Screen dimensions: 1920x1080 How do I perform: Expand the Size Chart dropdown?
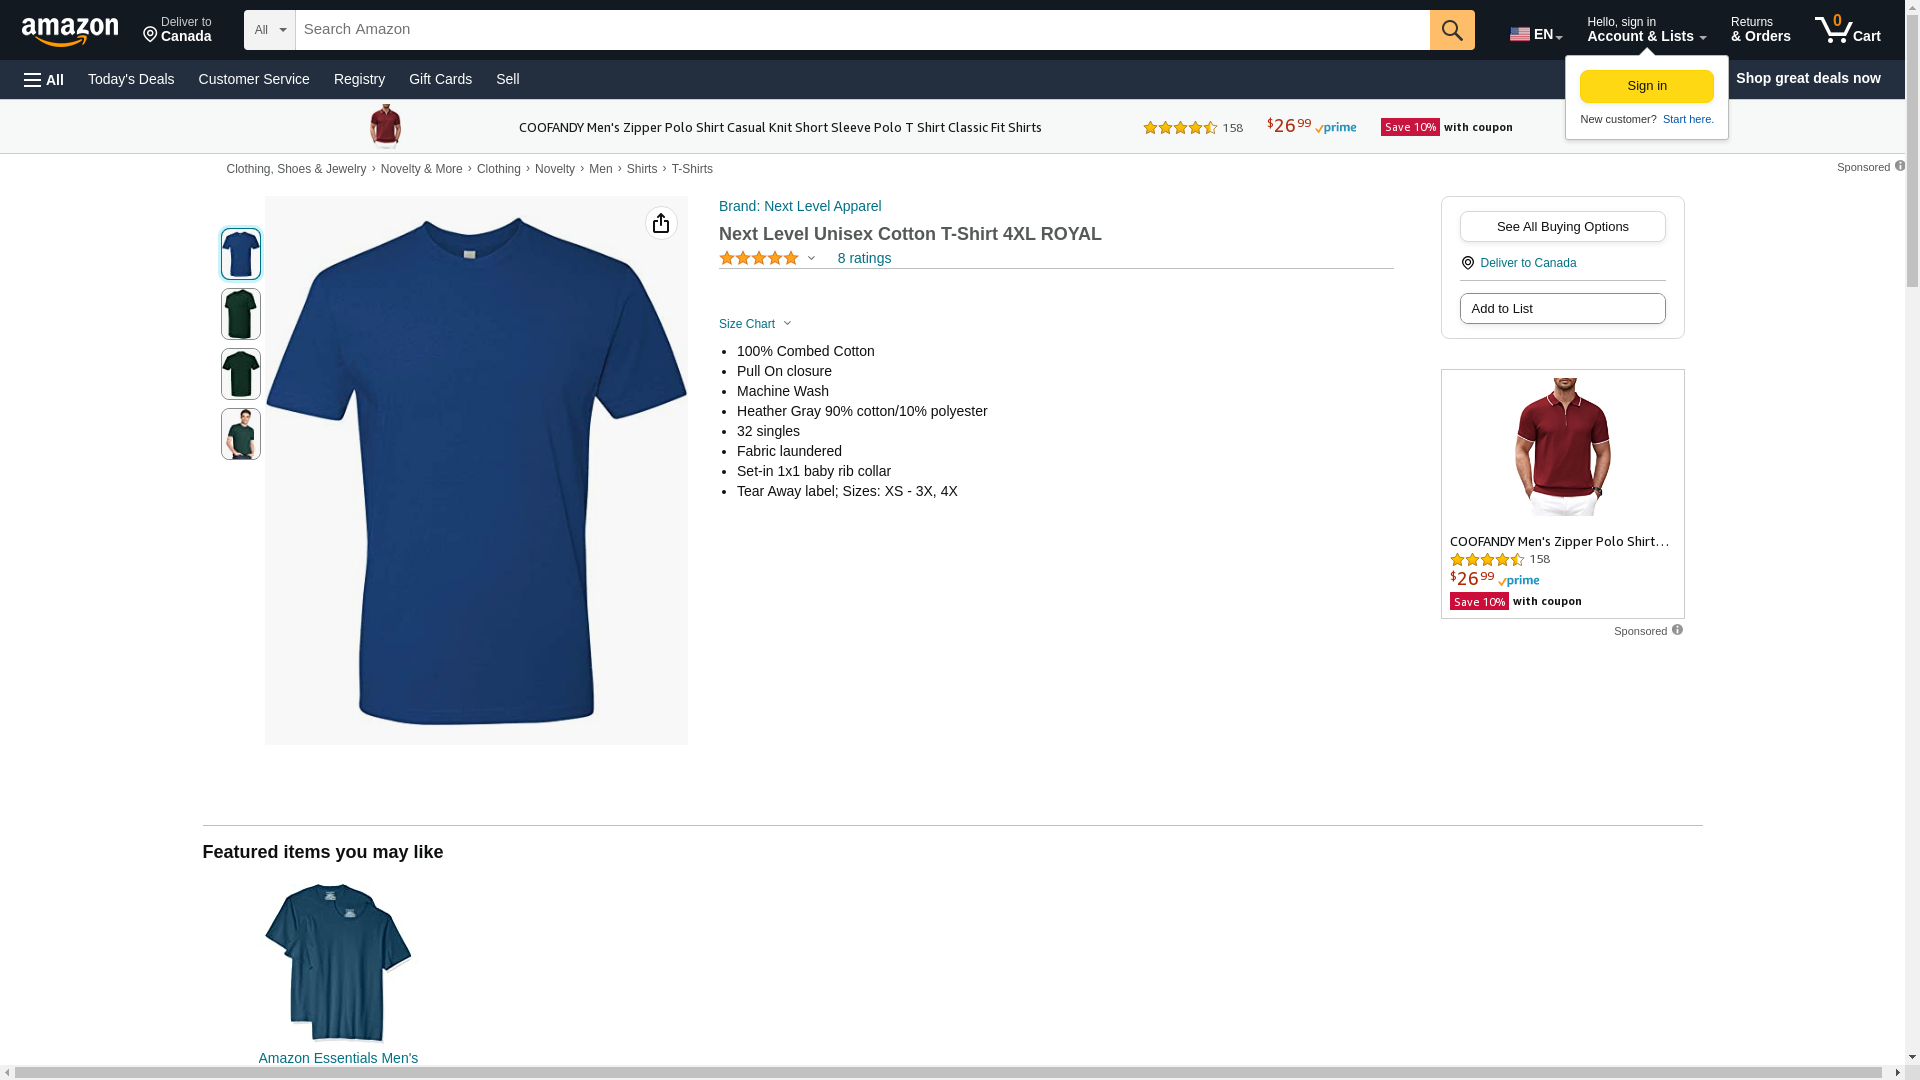pyautogui.click(x=755, y=324)
